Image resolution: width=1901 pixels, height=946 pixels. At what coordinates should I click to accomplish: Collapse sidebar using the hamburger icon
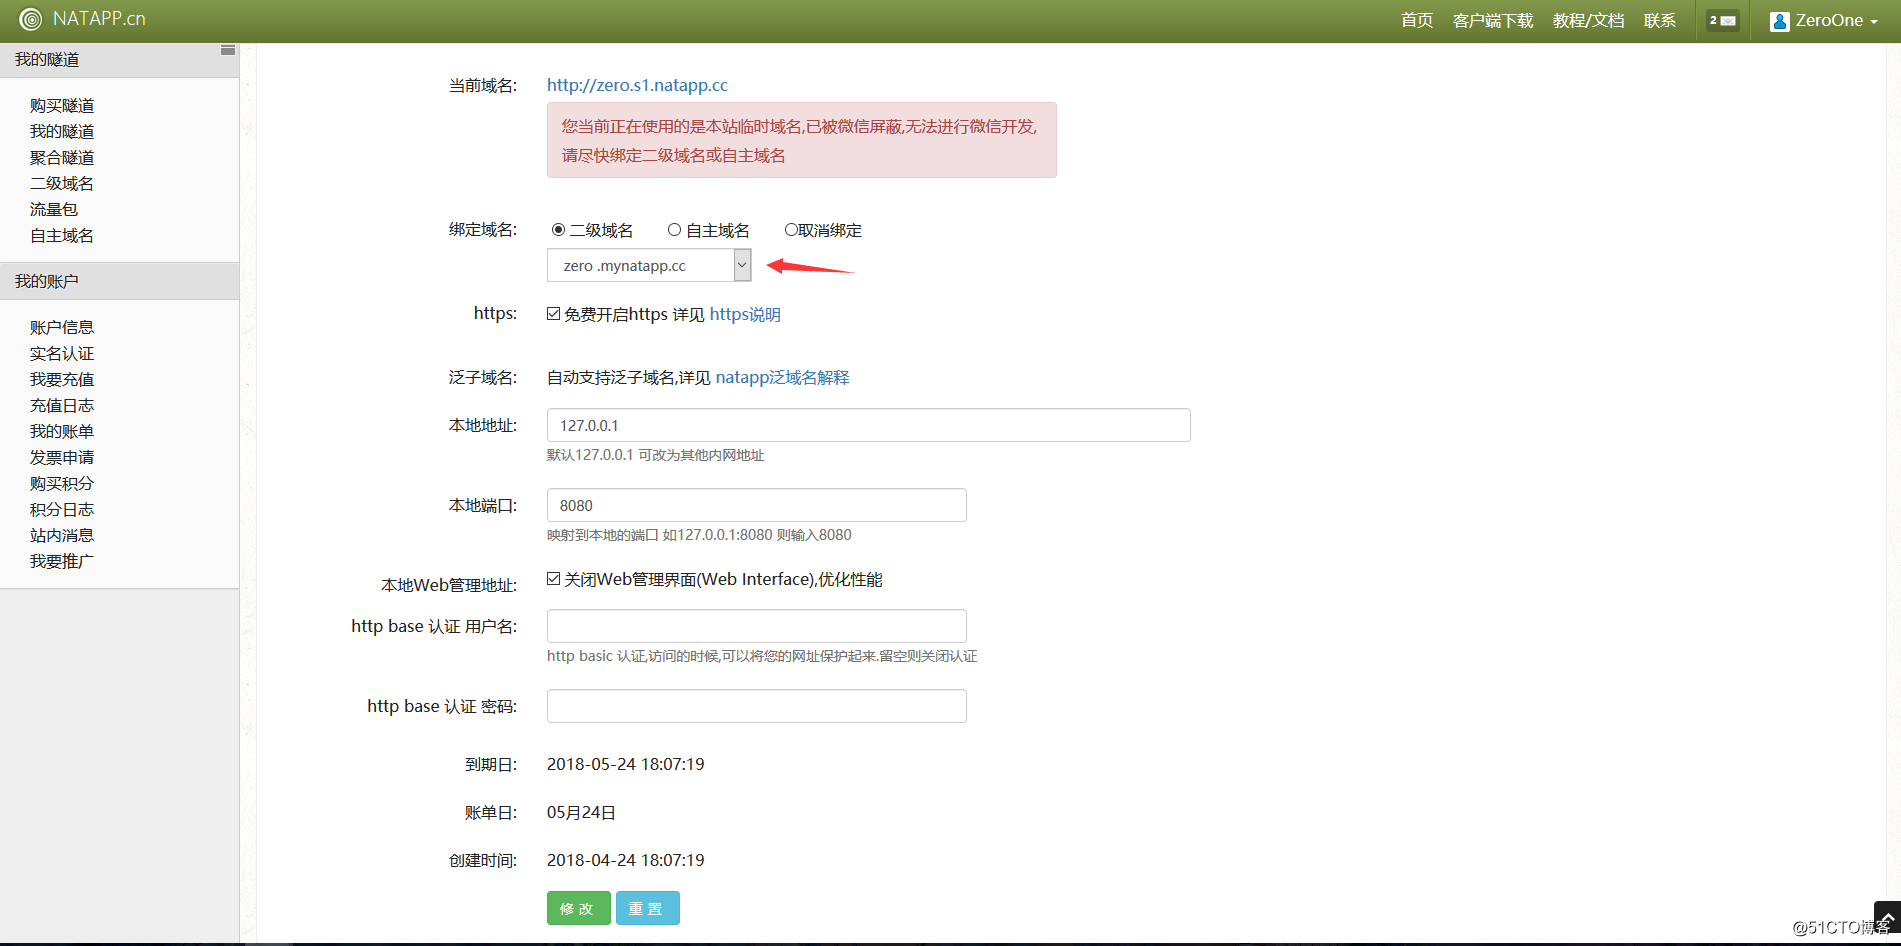coord(228,50)
